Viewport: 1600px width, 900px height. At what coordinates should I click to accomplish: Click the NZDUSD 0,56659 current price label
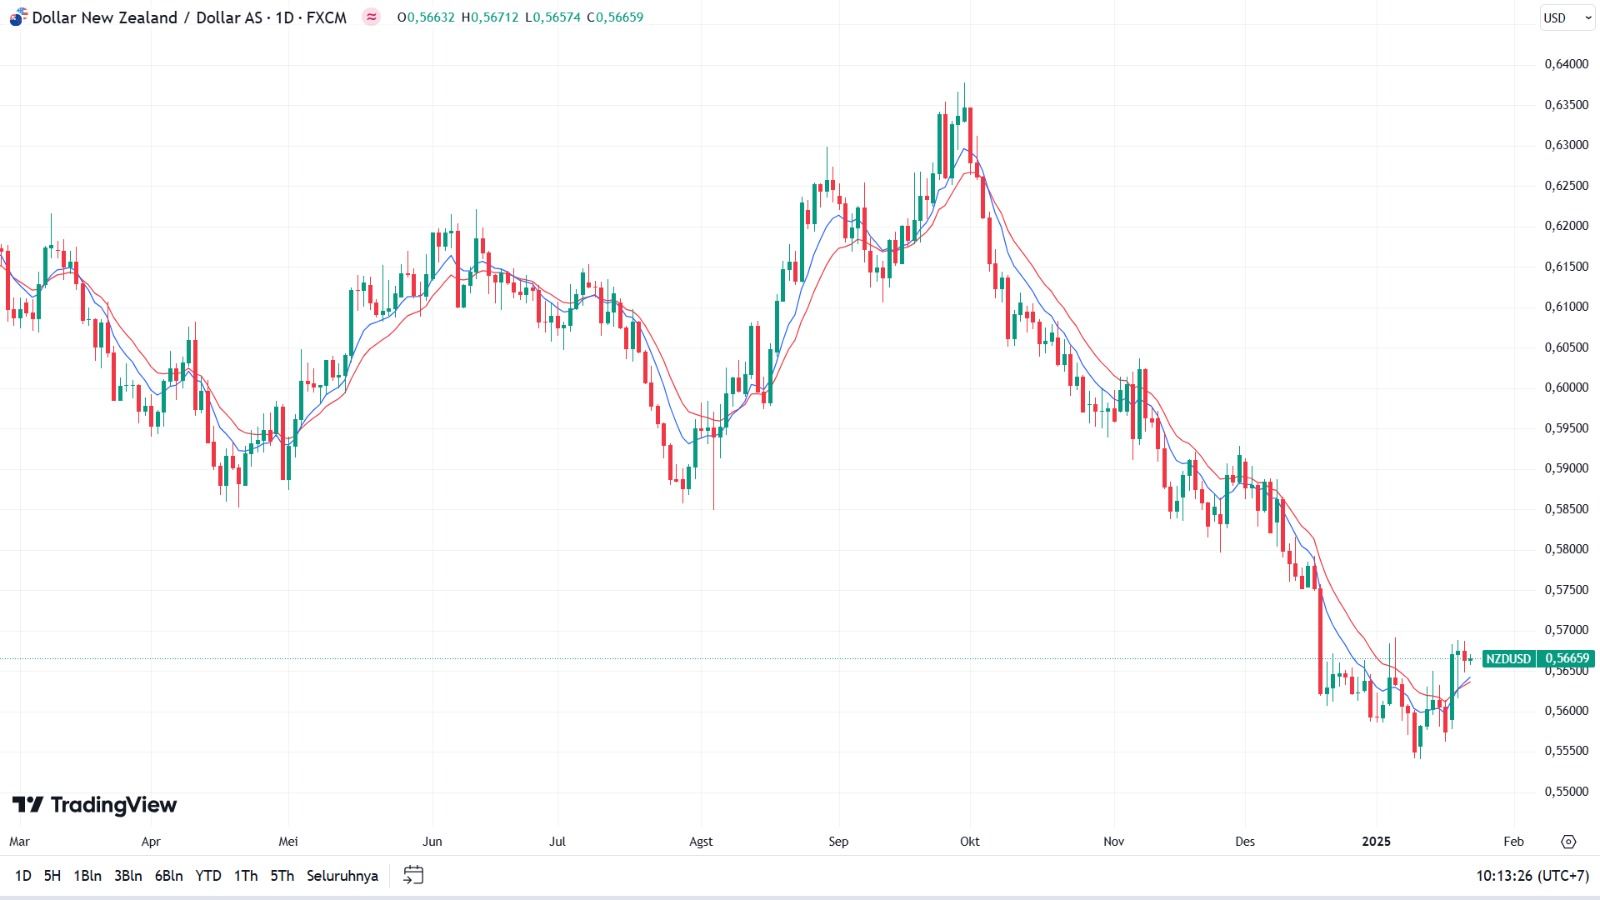1538,658
